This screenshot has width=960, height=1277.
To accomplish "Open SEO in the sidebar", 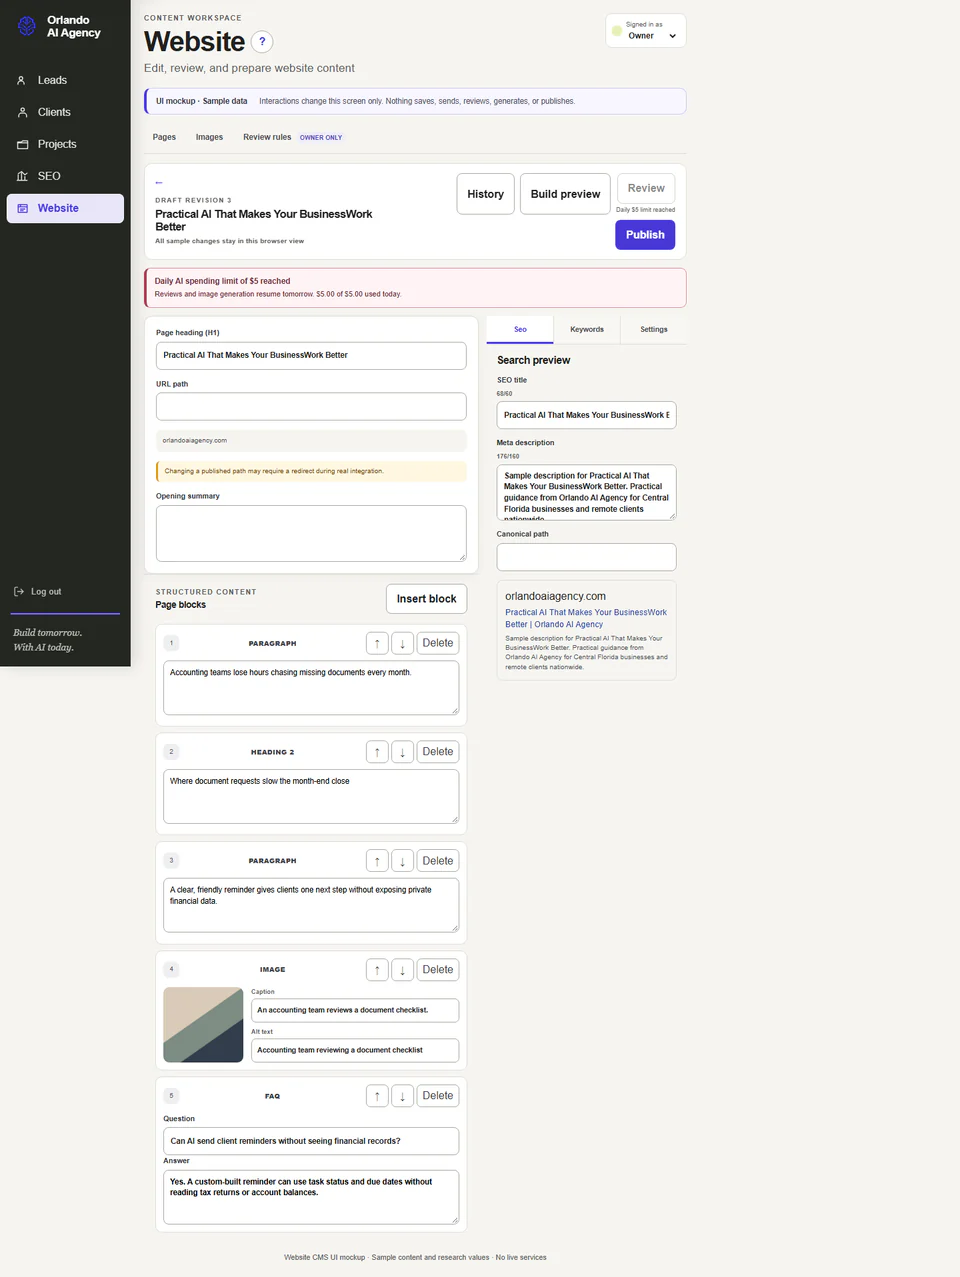I will [65, 176].
